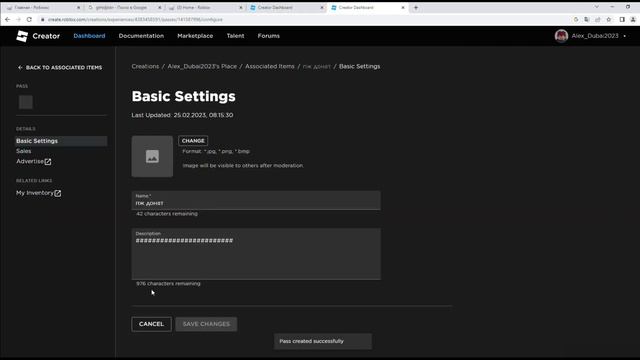The width and height of the screenshot is (640, 360).
Task: Close the active Creator Dashboard tab
Action: point(402,7)
